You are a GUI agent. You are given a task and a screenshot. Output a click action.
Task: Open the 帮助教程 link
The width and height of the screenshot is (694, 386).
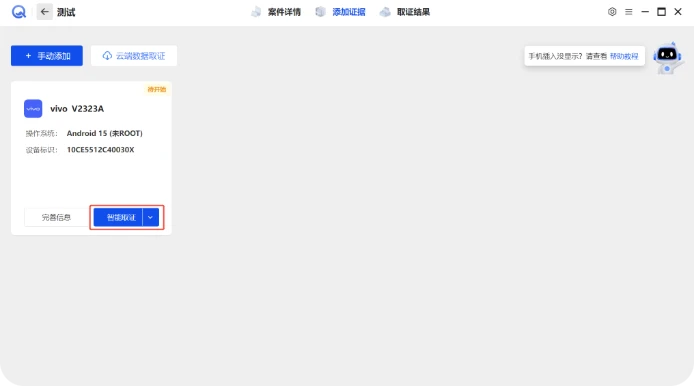[x=624, y=56]
